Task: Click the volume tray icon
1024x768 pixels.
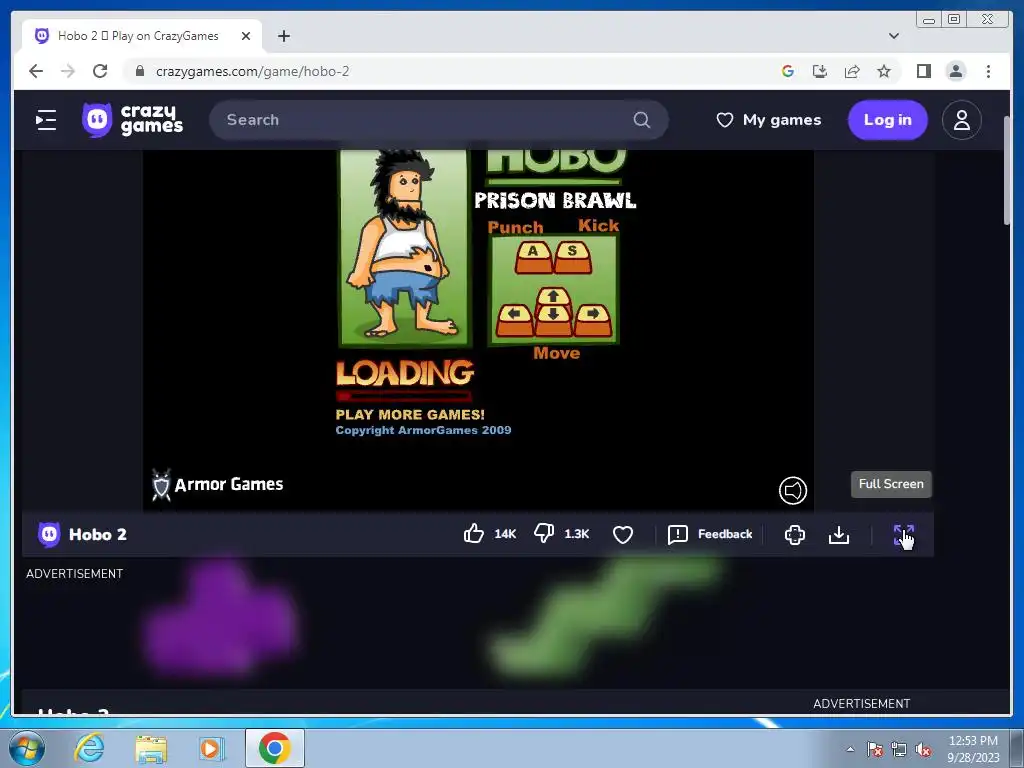Action: pyautogui.click(x=923, y=749)
